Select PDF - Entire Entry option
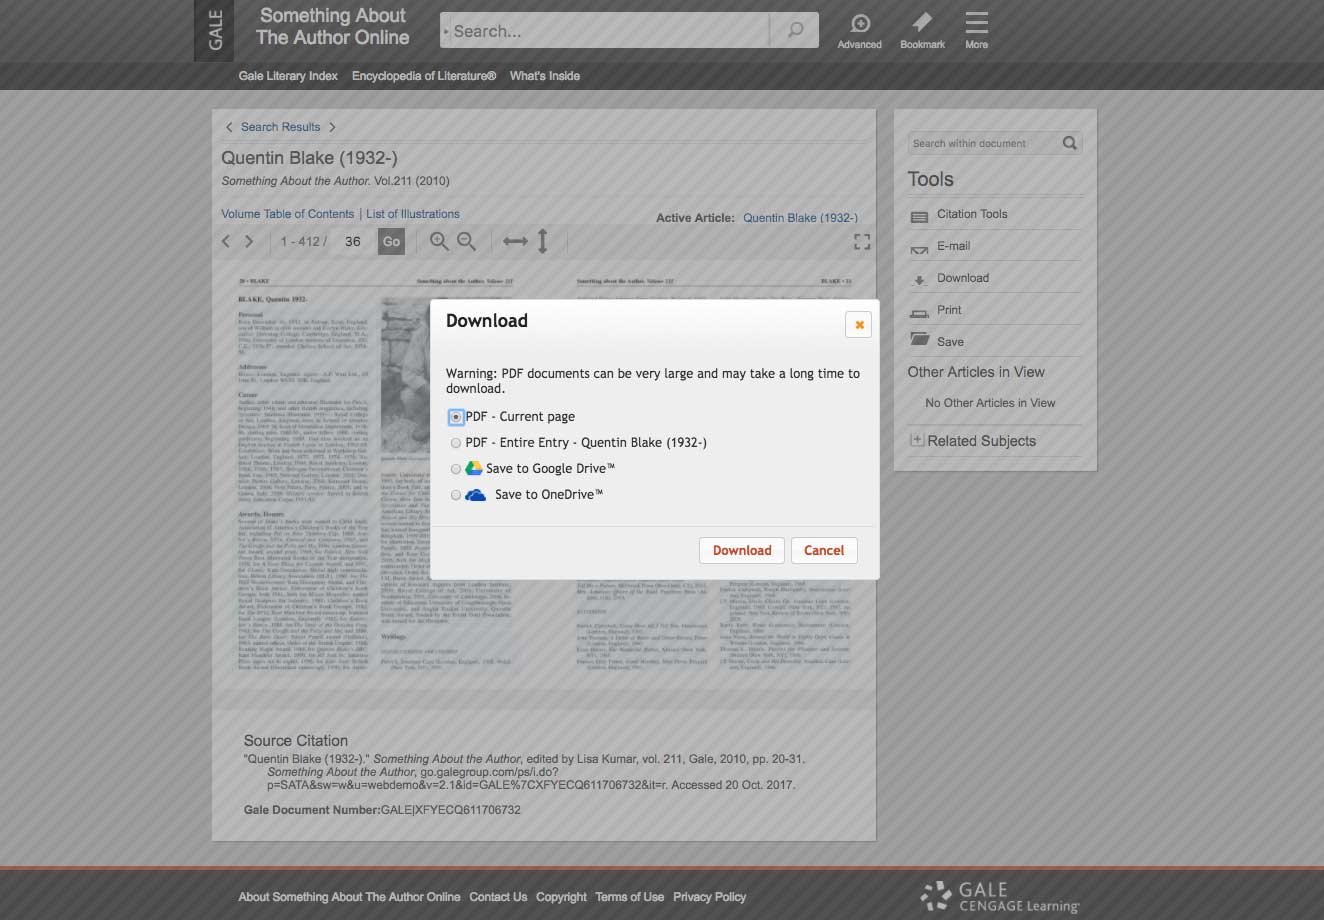Screen dimensions: 1324x920 pos(456,443)
